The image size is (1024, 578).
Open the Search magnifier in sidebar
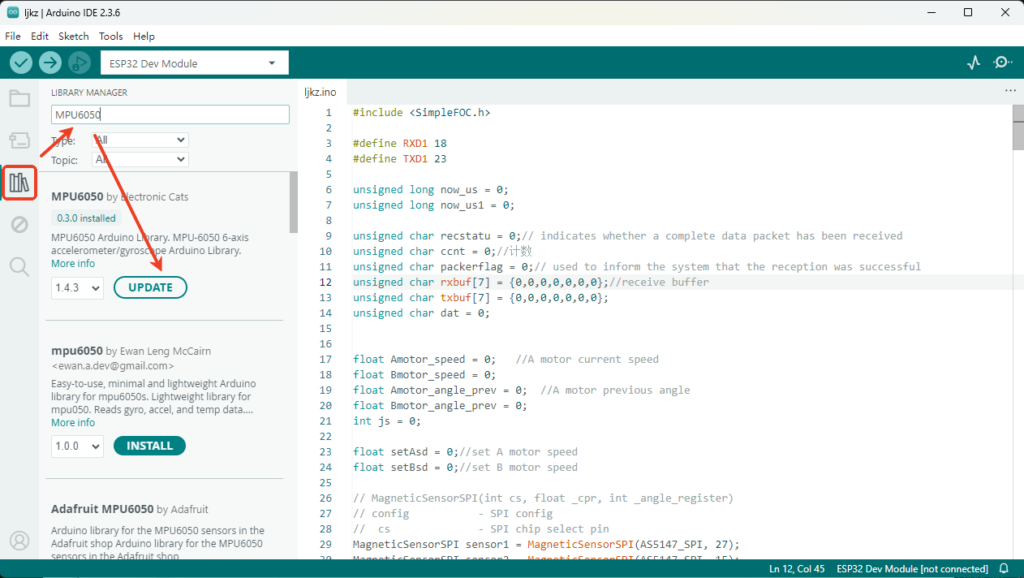[19, 266]
